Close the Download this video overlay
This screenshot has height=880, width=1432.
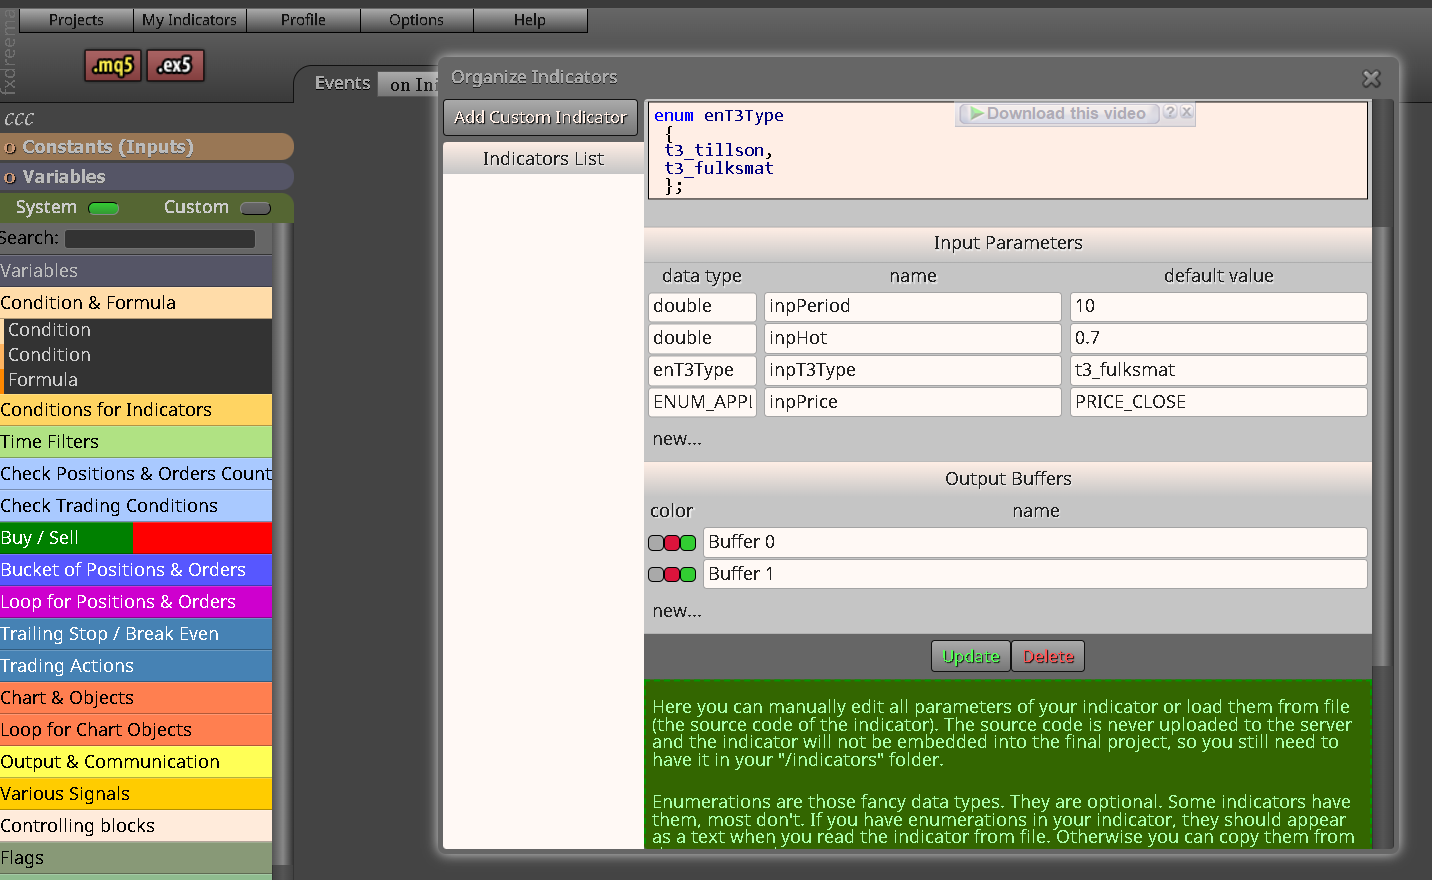pos(1186,113)
